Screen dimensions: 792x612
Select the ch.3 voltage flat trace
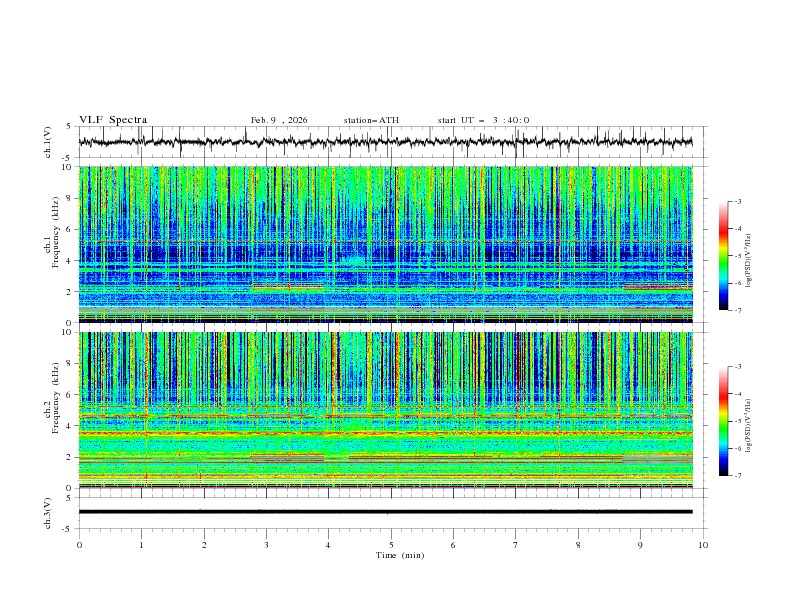coord(390,512)
